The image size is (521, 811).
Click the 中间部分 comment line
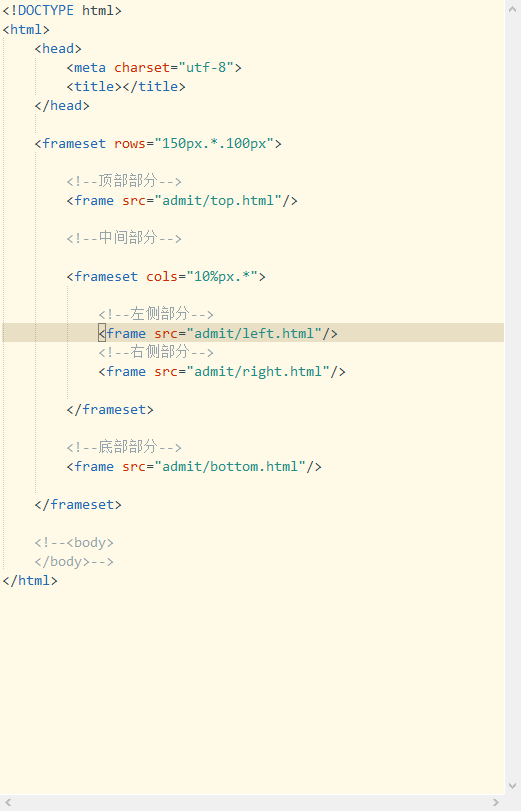click(124, 238)
